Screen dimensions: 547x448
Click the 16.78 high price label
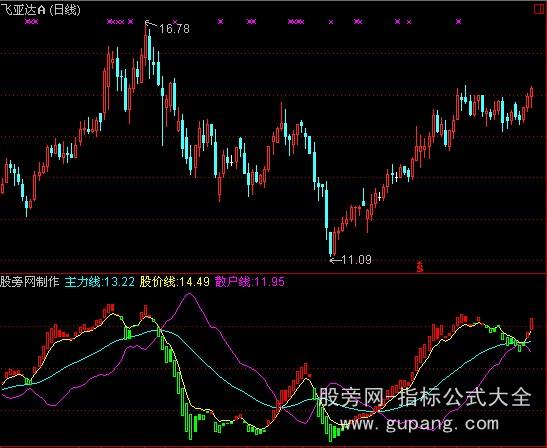(174, 29)
